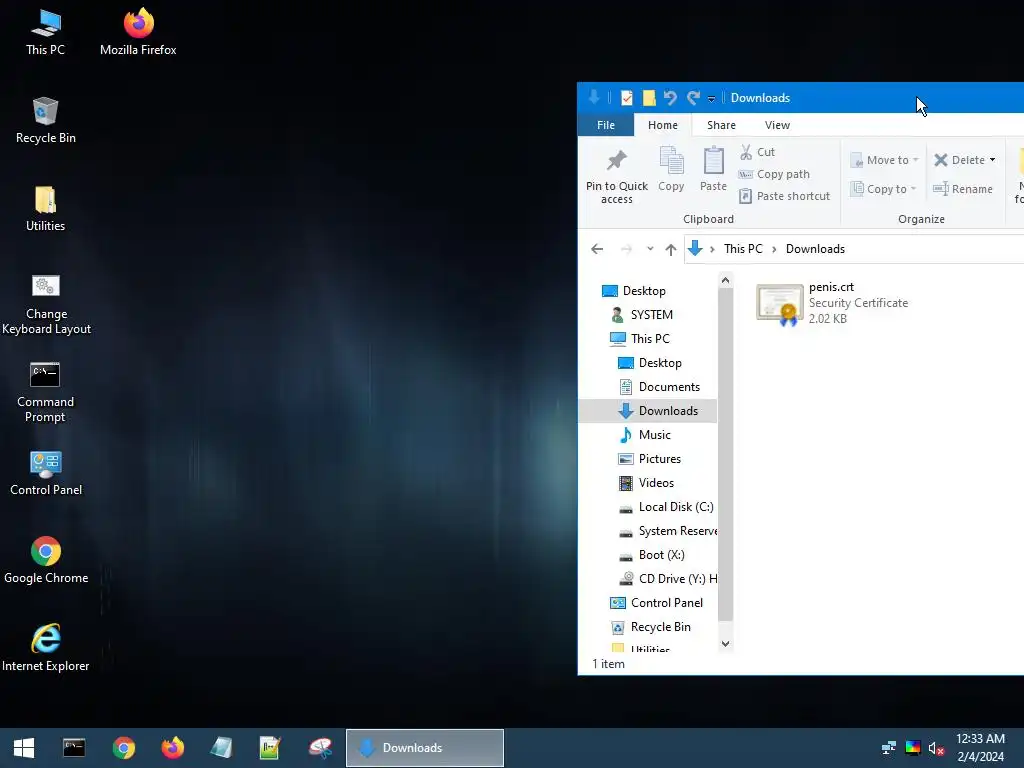Click the Downloads taskbar button
The width and height of the screenshot is (1024, 768).
(x=424, y=748)
